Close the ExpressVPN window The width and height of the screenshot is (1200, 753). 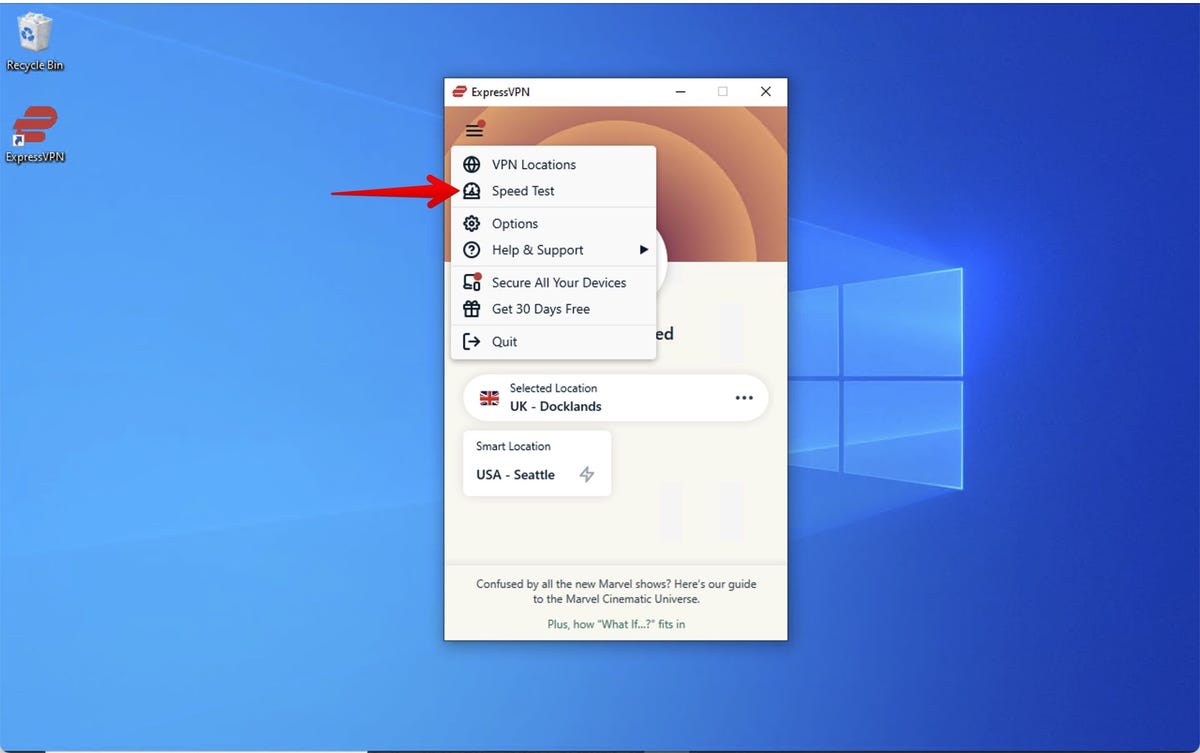click(x=766, y=92)
